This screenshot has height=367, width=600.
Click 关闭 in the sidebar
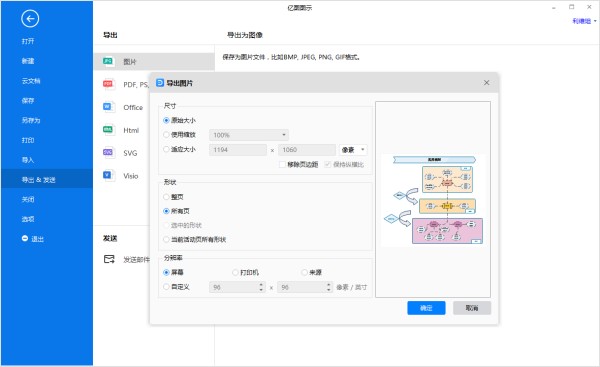click(28, 199)
